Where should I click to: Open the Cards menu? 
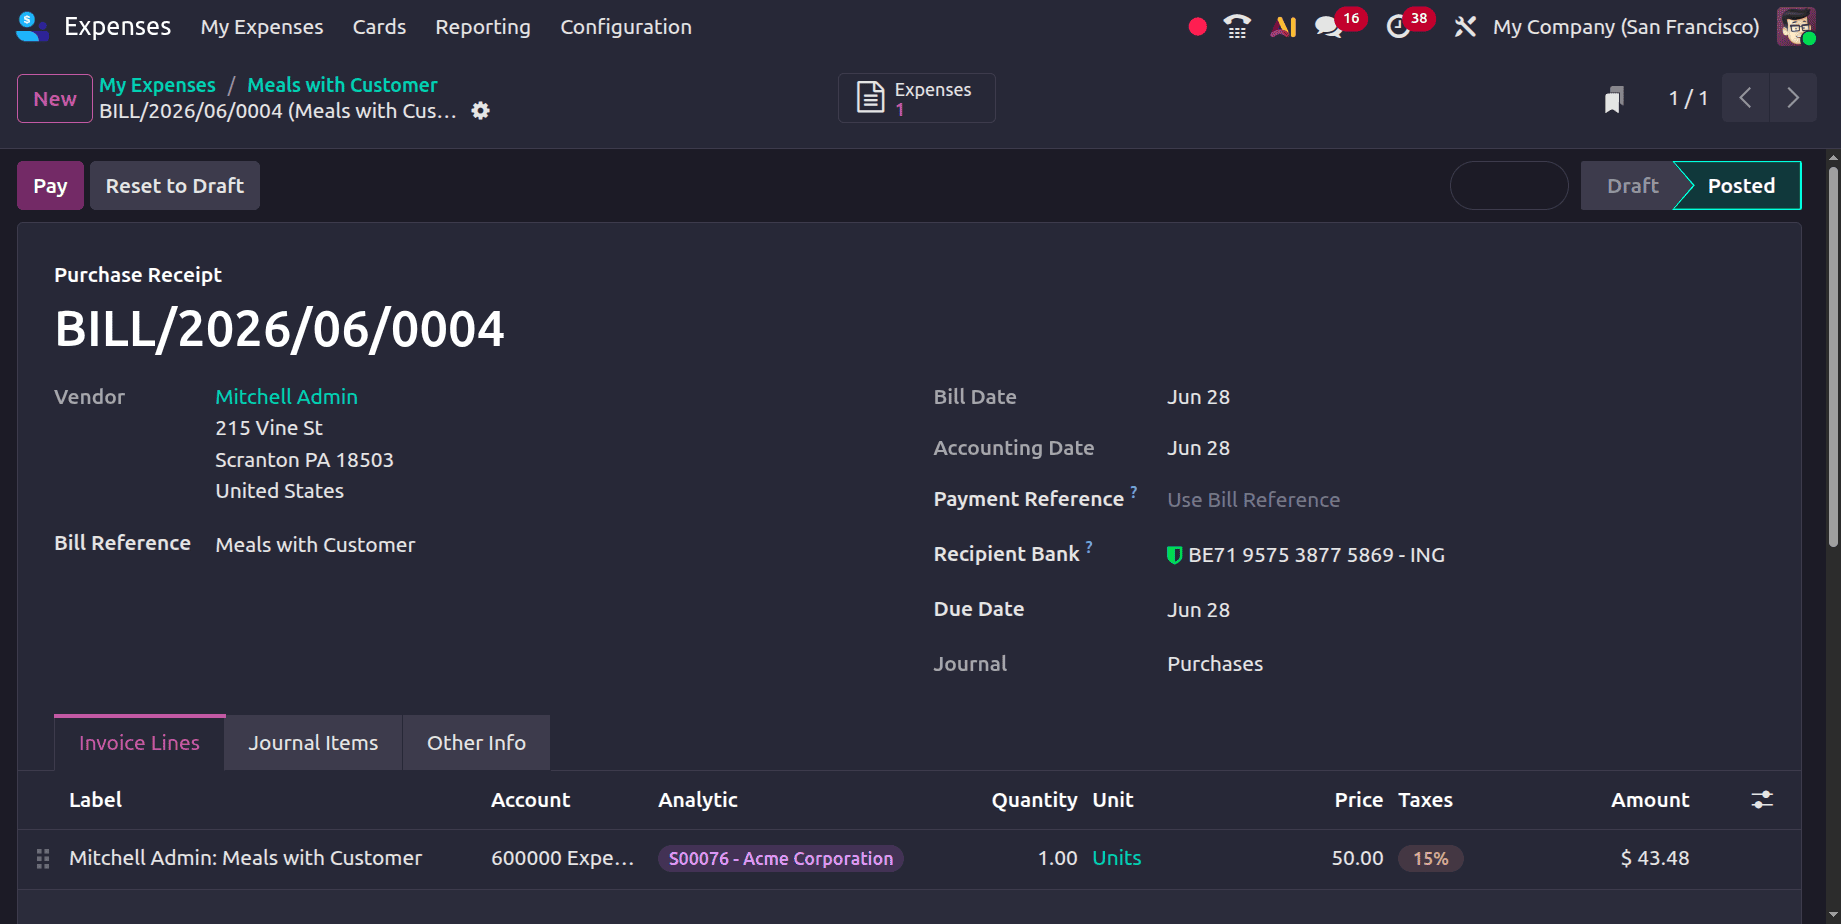click(379, 27)
